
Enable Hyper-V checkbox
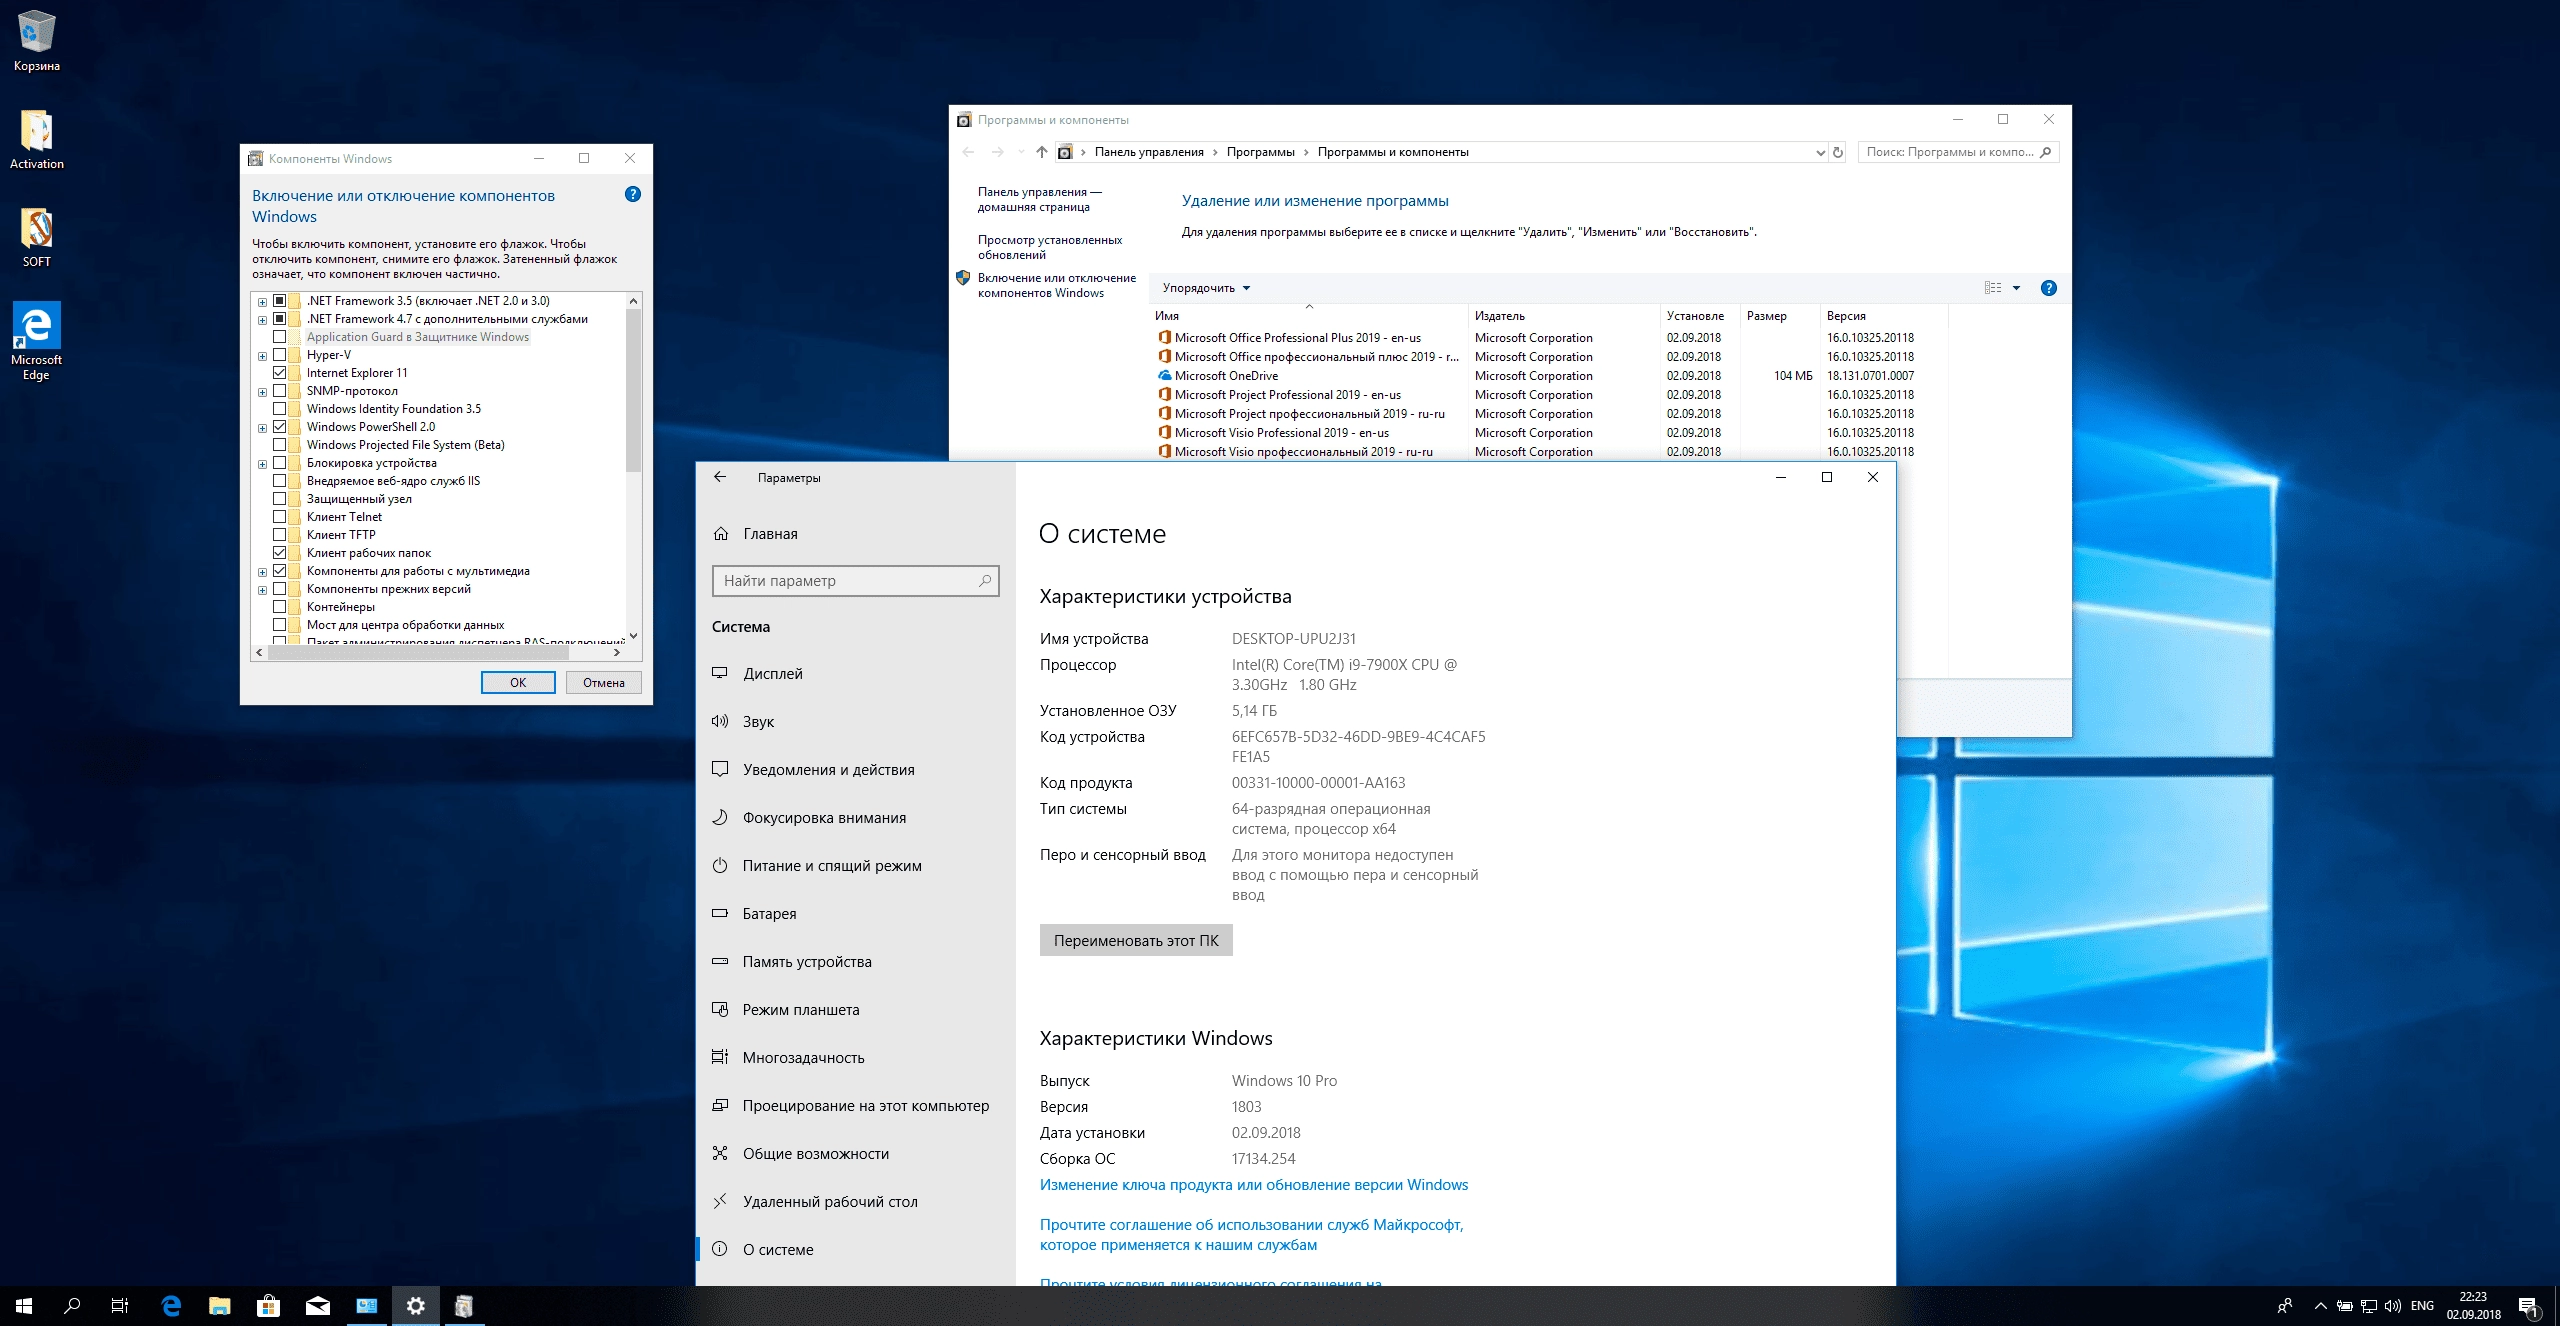click(280, 355)
